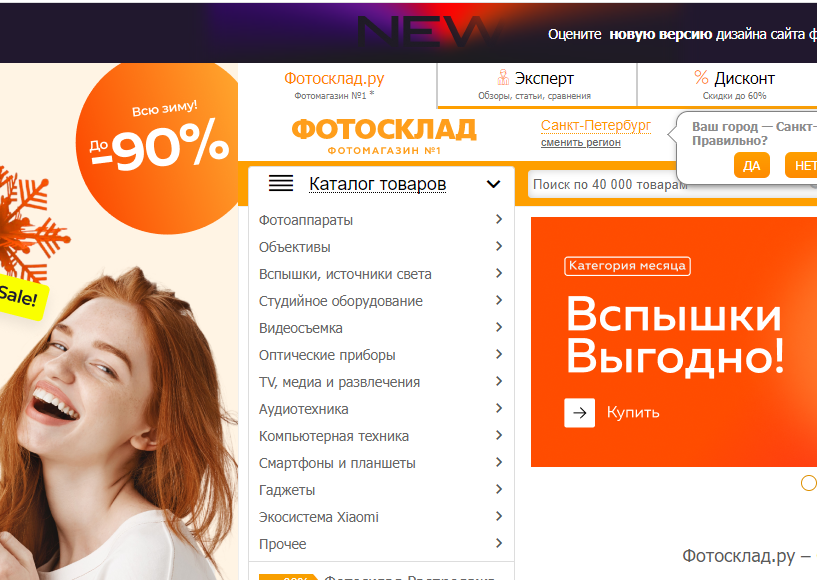
Task: Click the Санкт-Петербург city link
Action: 596,126
